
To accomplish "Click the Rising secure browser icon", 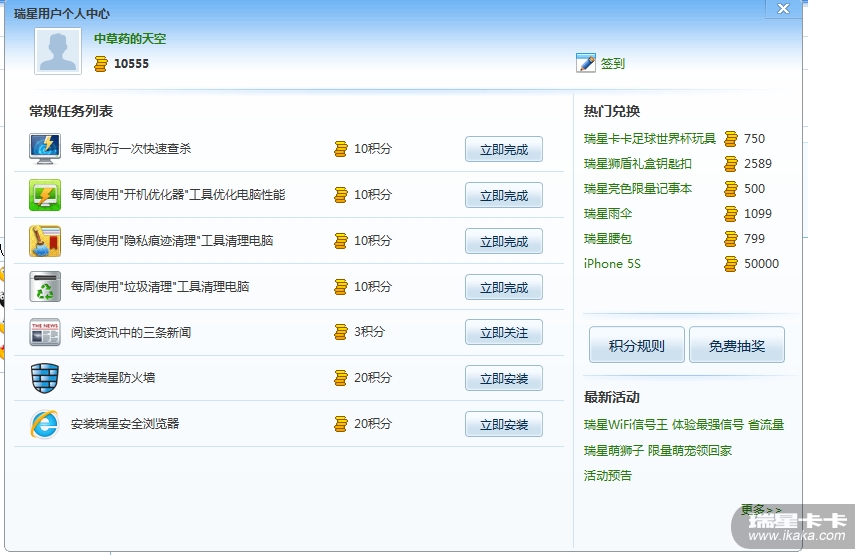I will [x=45, y=424].
